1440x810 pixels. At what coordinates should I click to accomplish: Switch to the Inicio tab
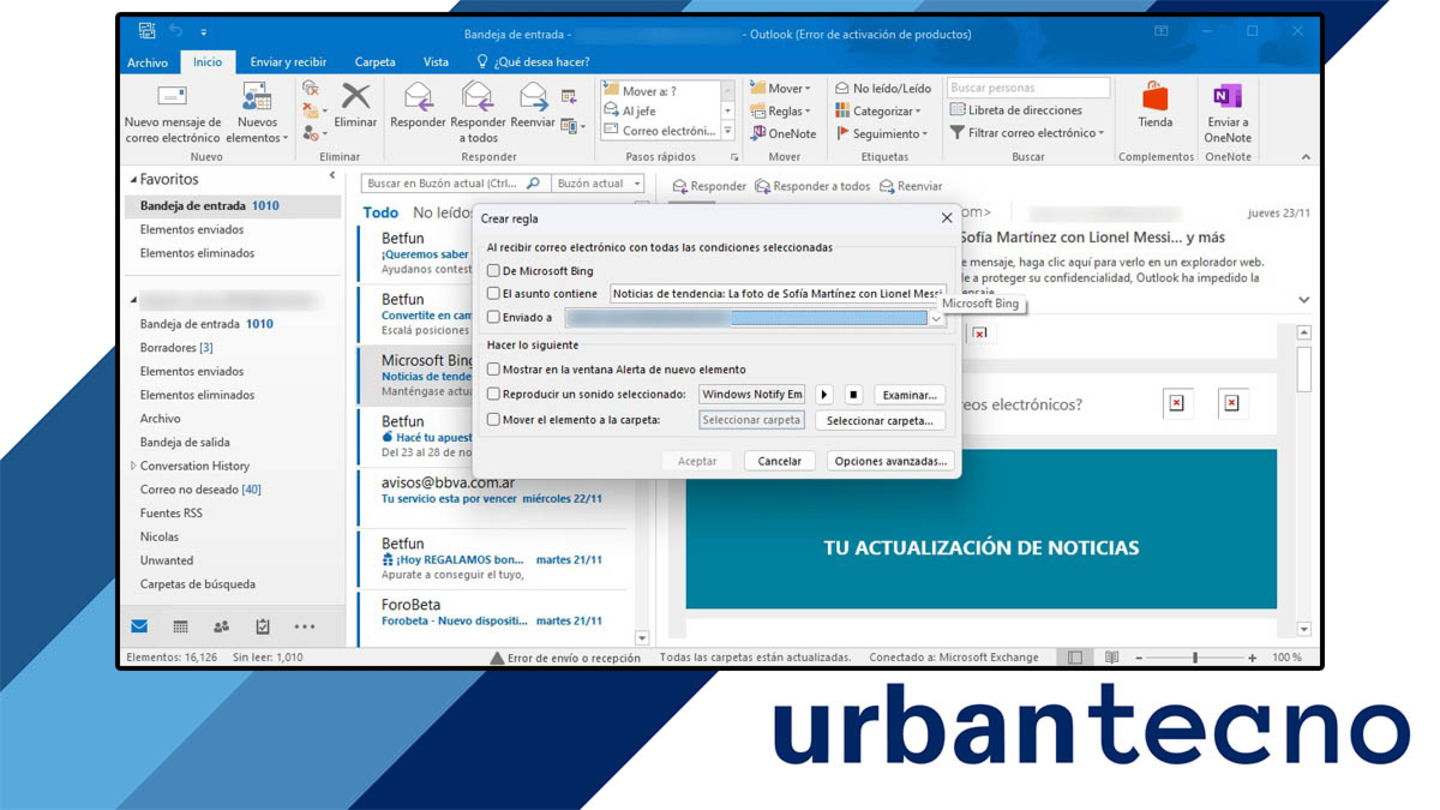click(x=207, y=62)
